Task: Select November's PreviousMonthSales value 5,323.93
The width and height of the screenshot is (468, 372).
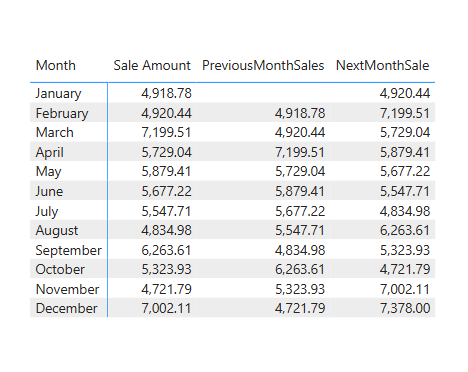Action: click(300, 289)
